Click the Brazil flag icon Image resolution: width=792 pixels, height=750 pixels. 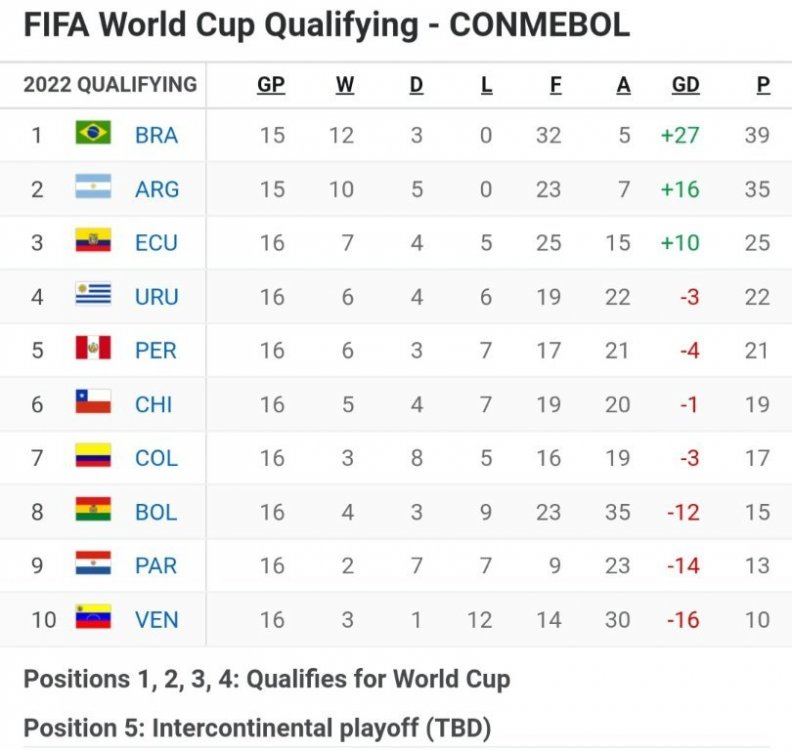93,133
